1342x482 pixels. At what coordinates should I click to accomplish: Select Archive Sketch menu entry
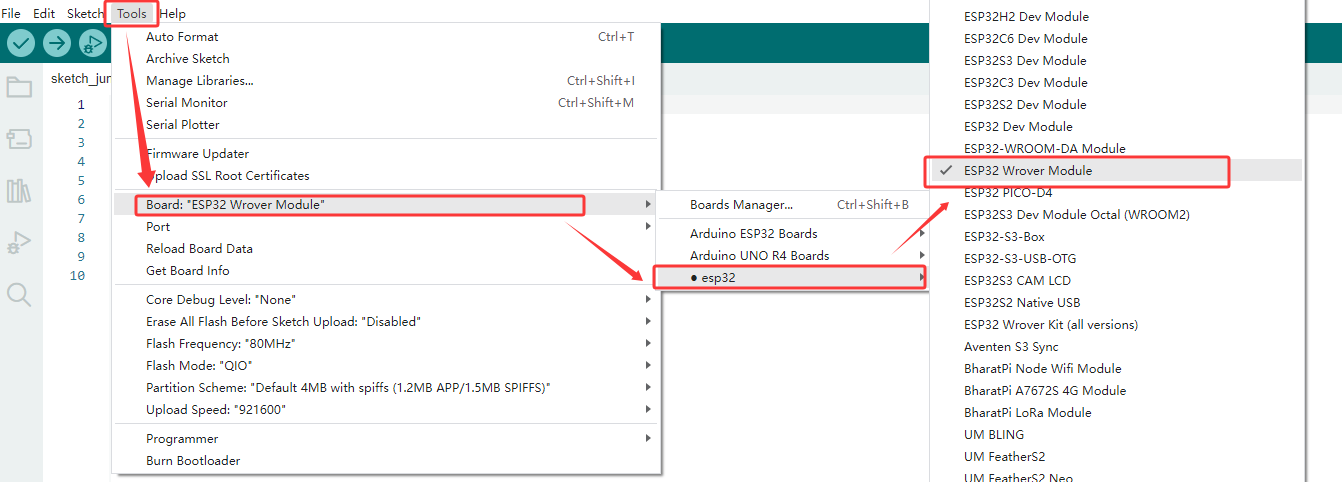pos(386,59)
